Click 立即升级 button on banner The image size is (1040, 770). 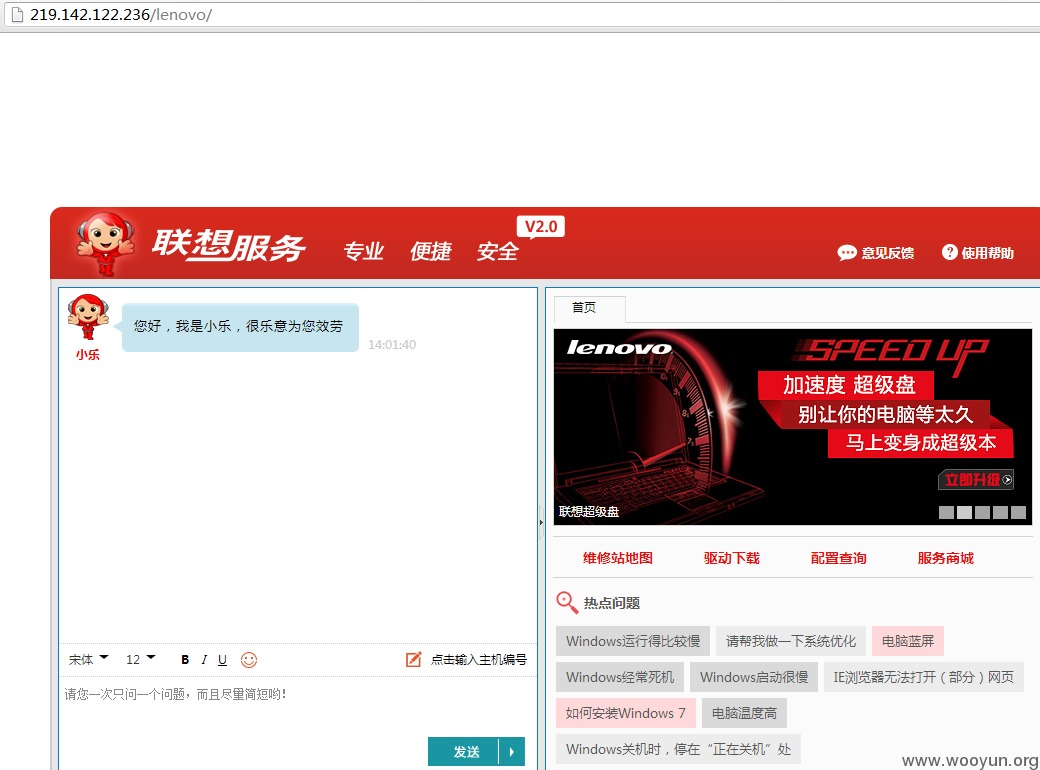(x=976, y=480)
